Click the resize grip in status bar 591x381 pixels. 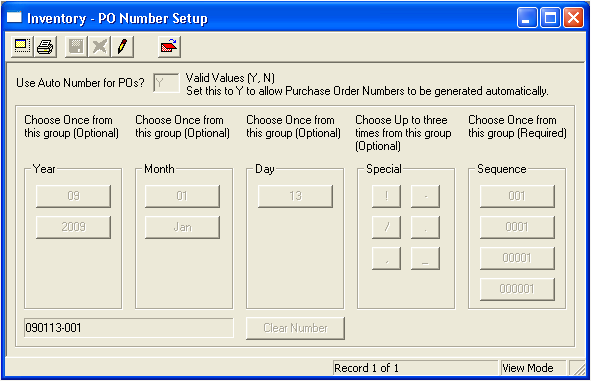coord(579,368)
